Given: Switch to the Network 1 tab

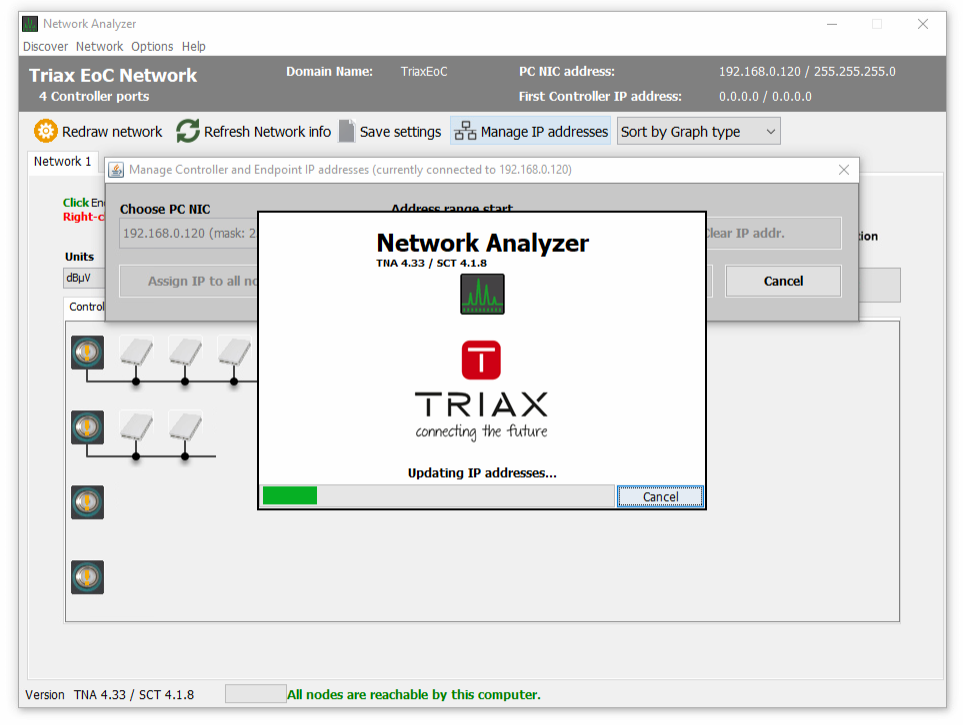Looking at the screenshot, I should click(62, 162).
